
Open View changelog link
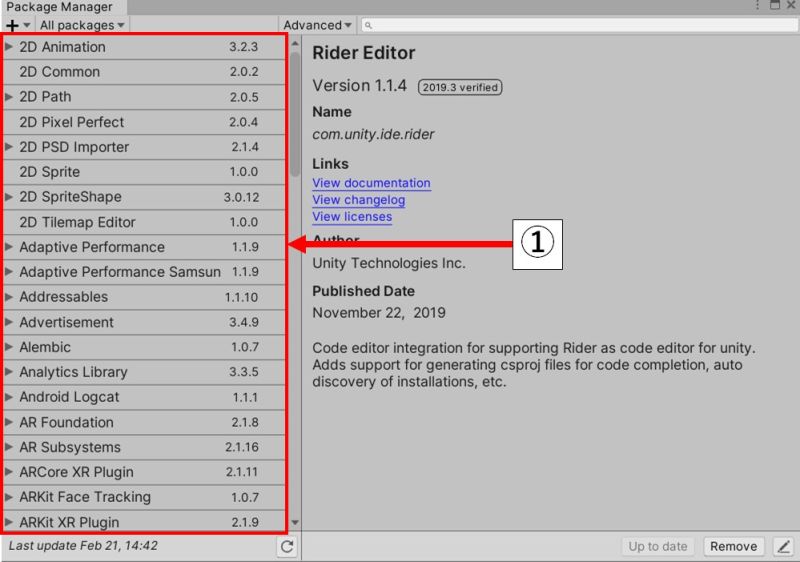[x=359, y=199]
